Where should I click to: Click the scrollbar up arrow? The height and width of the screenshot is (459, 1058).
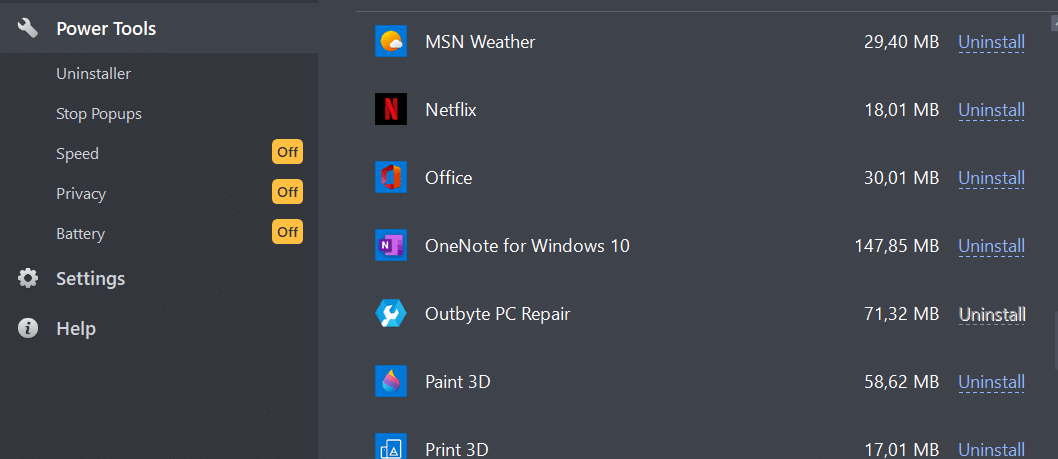point(1054,23)
